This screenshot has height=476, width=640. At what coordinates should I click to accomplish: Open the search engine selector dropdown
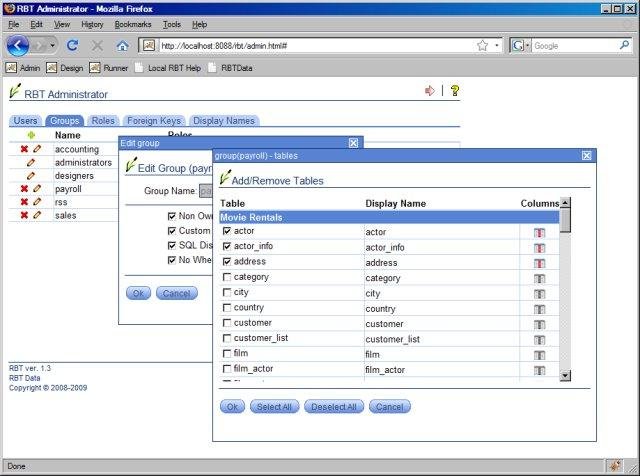click(x=527, y=45)
